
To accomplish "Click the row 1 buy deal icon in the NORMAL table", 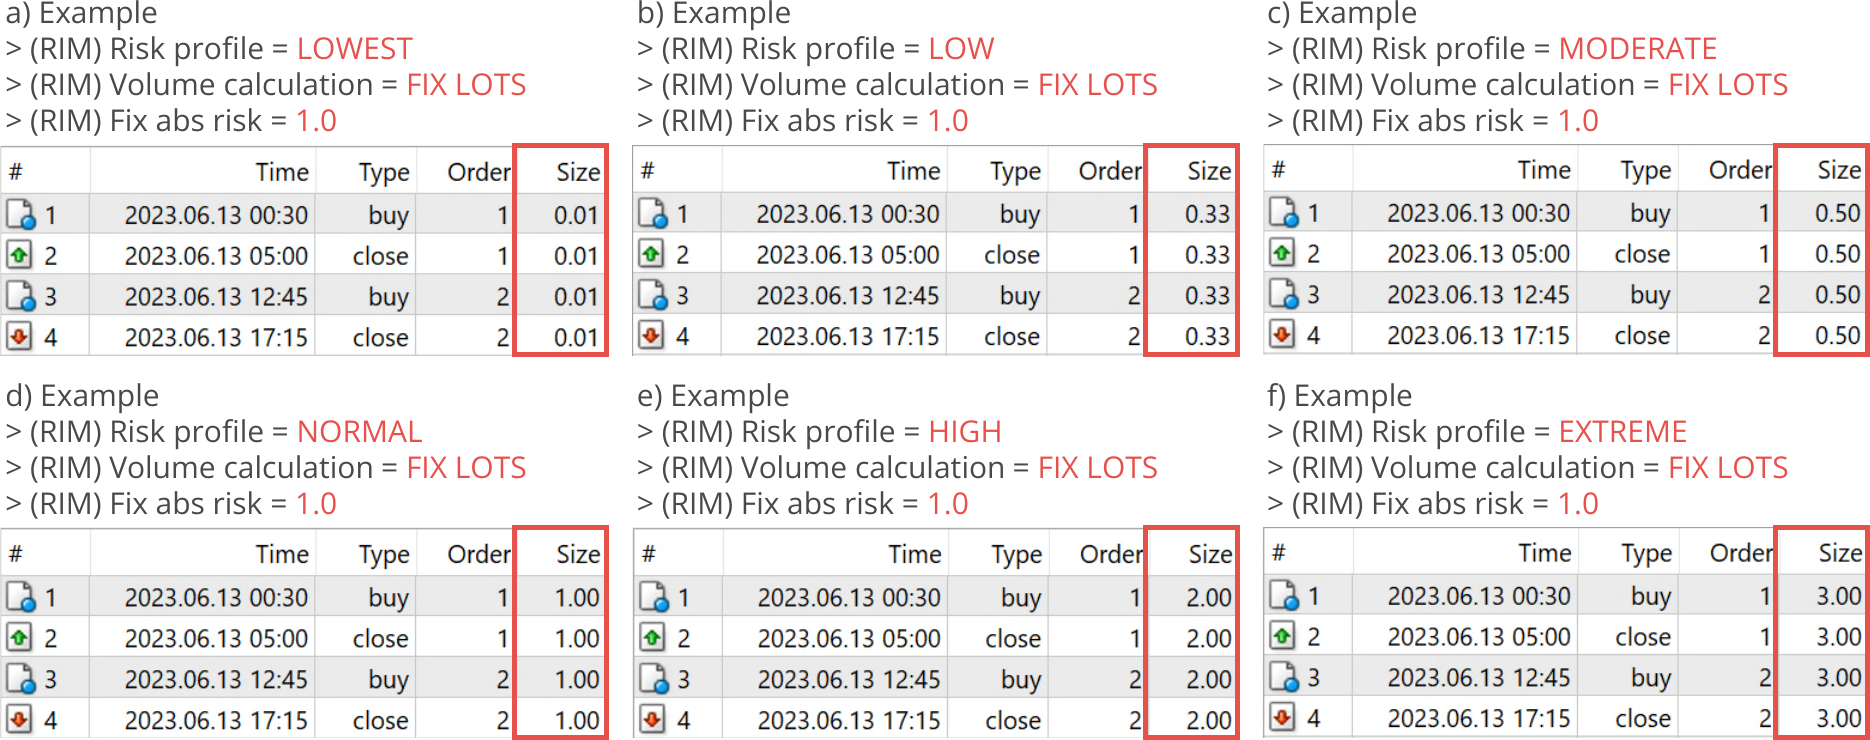I will coord(21,597).
